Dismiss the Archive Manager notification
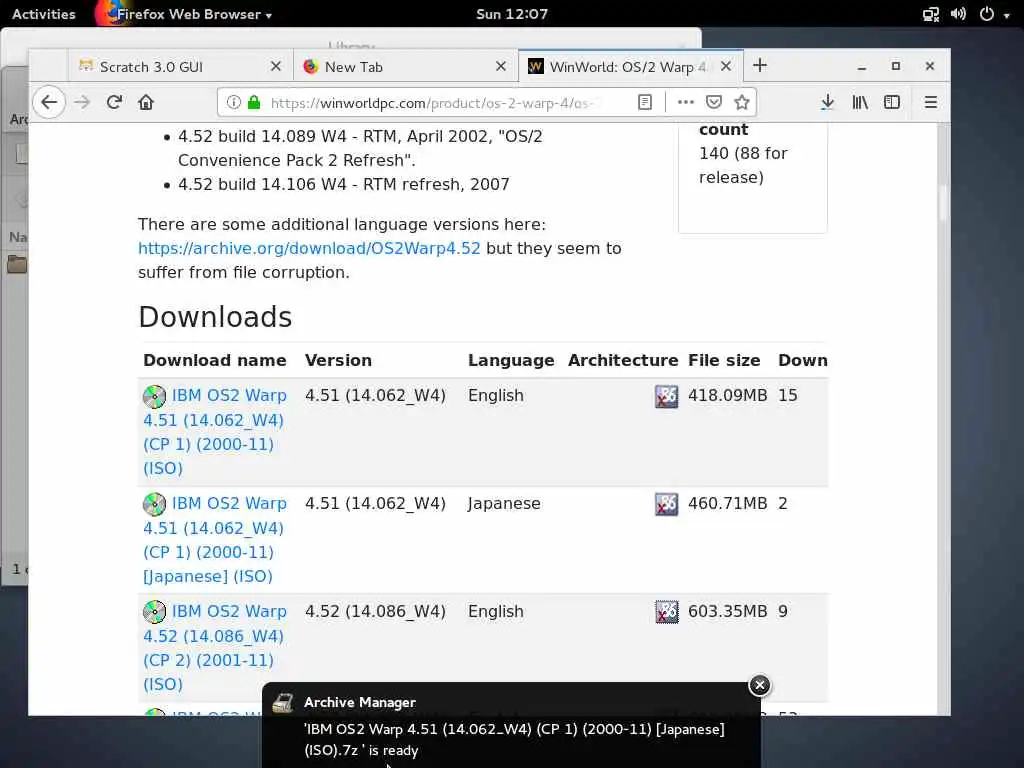 [x=760, y=685]
